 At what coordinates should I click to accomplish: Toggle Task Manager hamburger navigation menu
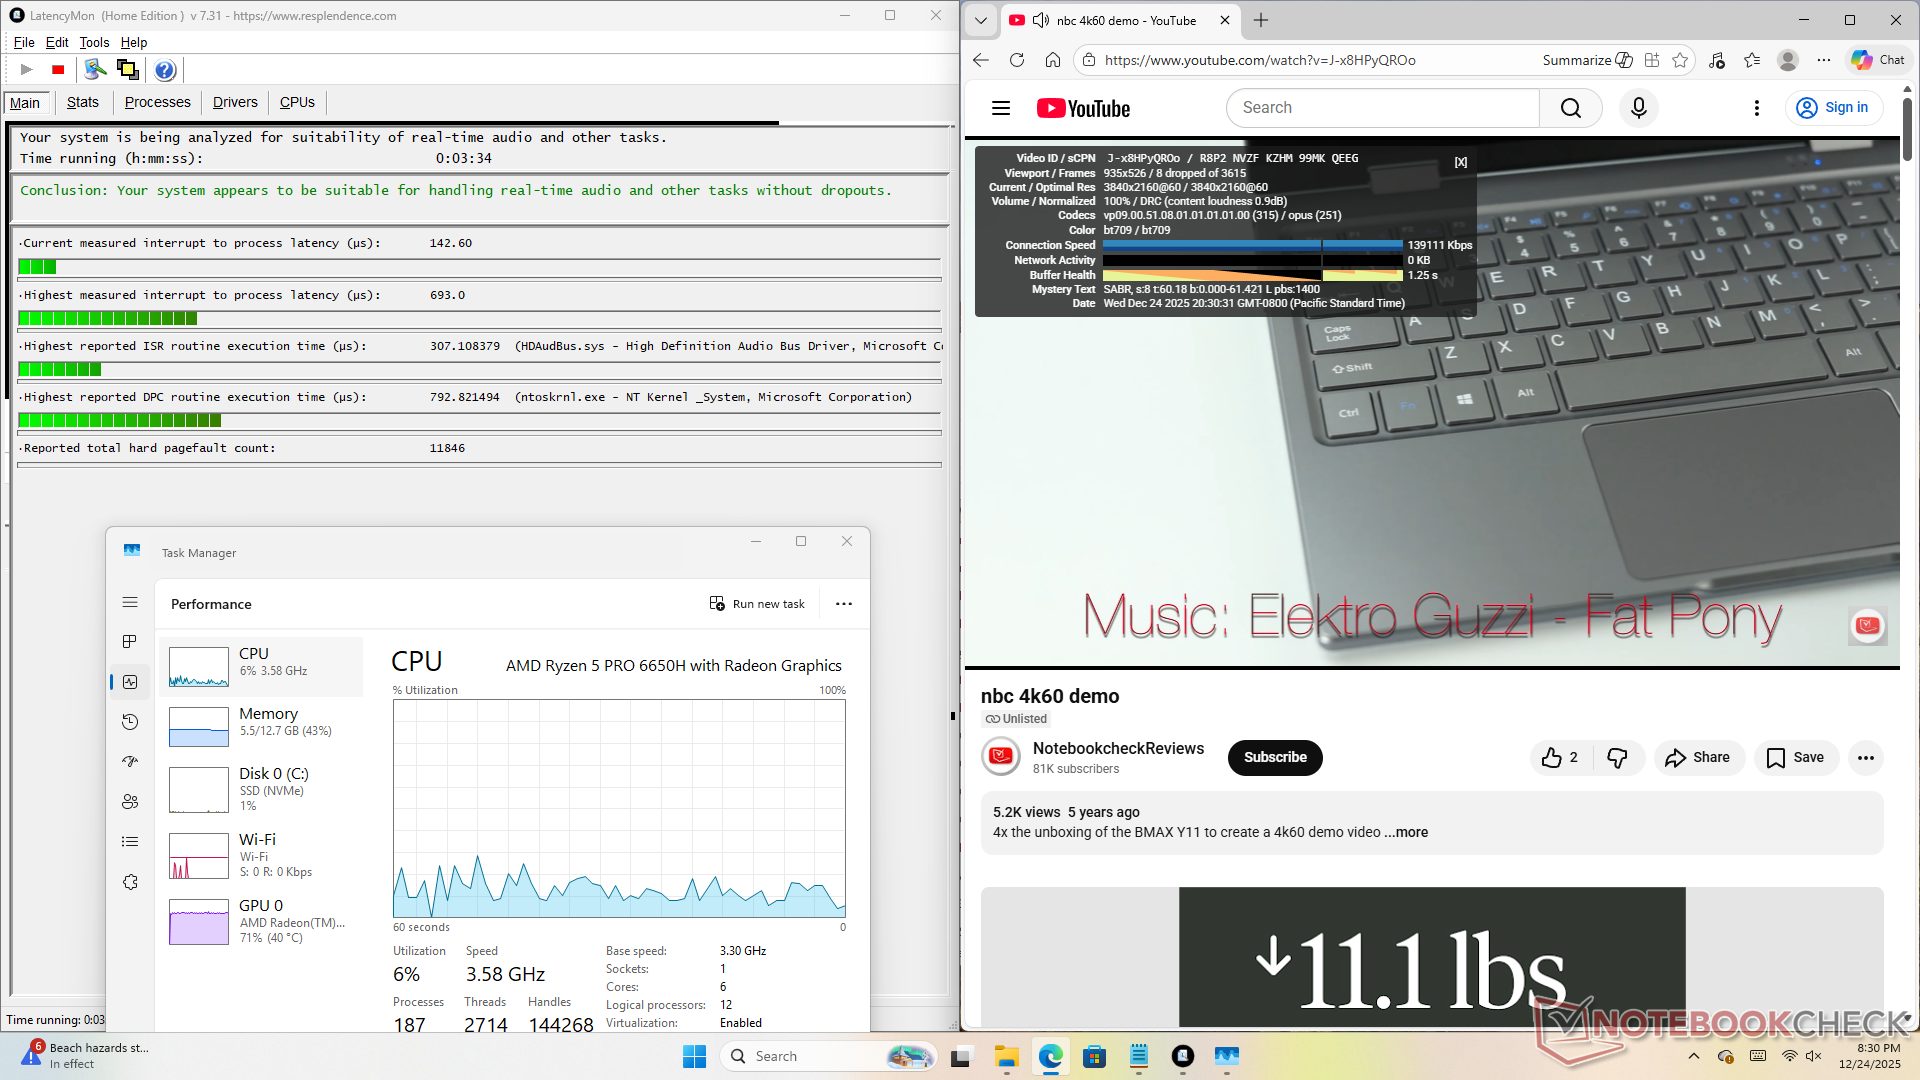[x=130, y=602]
